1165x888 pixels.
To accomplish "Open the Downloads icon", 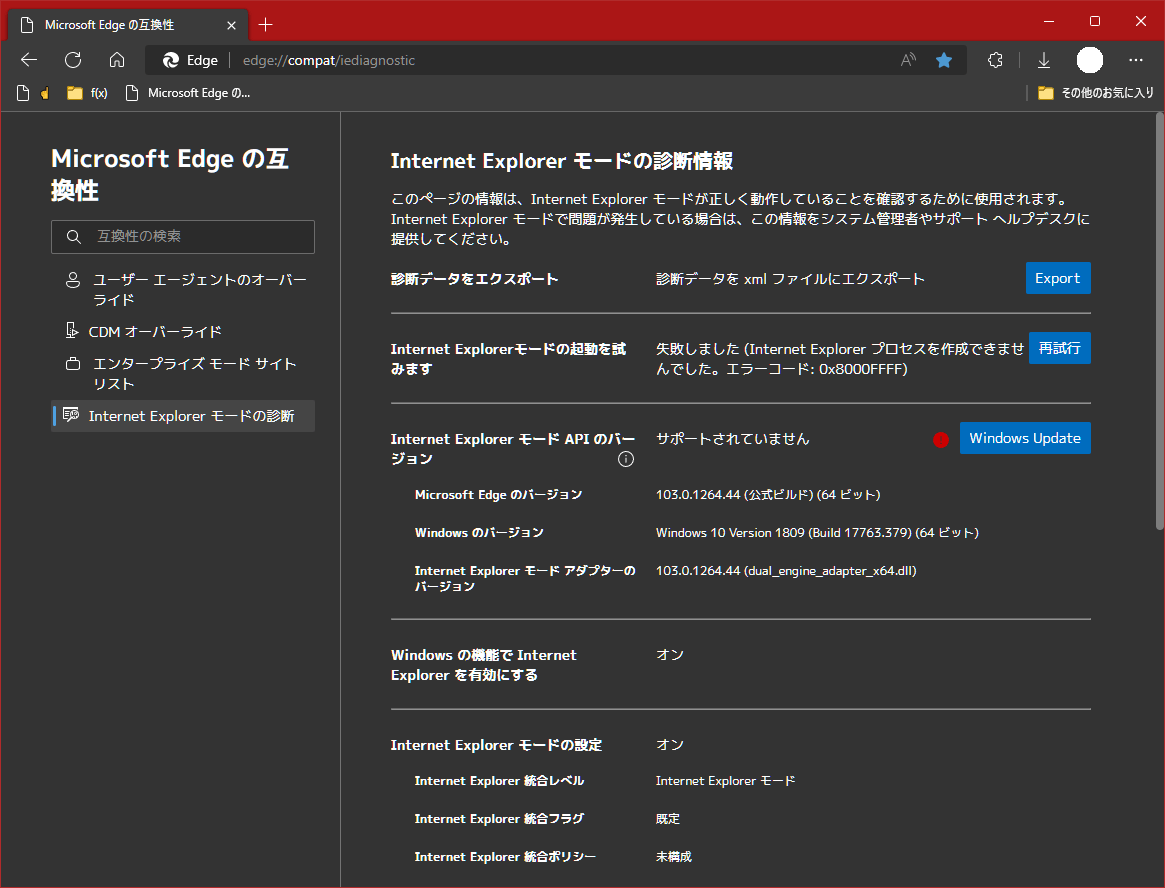I will click(1044, 60).
